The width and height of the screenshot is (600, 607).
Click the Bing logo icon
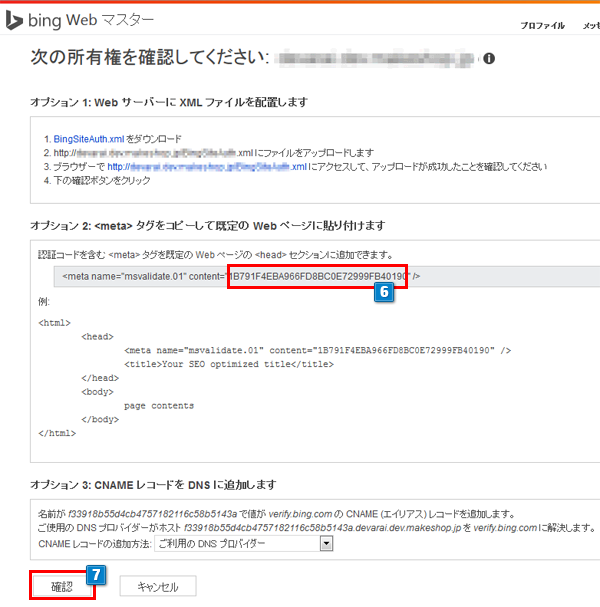(14, 20)
